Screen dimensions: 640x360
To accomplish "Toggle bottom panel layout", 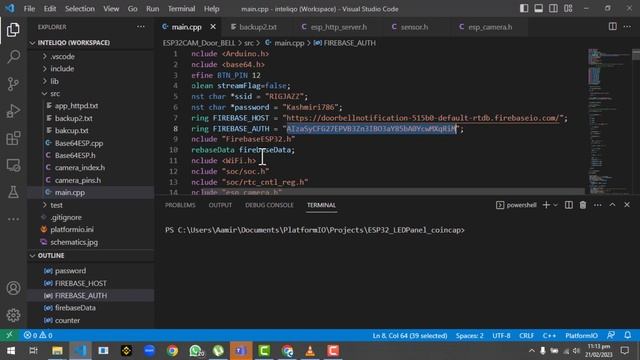I will point(539,9).
